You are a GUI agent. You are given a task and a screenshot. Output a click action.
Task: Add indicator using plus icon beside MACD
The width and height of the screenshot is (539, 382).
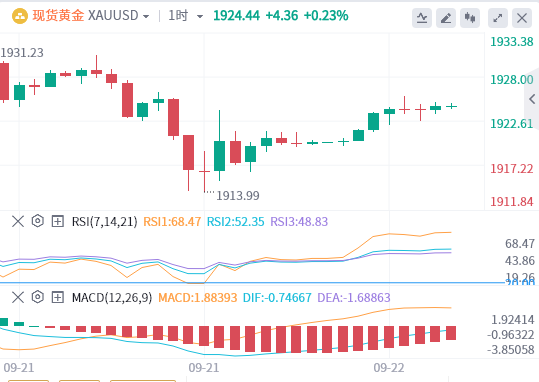[x=57, y=297]
